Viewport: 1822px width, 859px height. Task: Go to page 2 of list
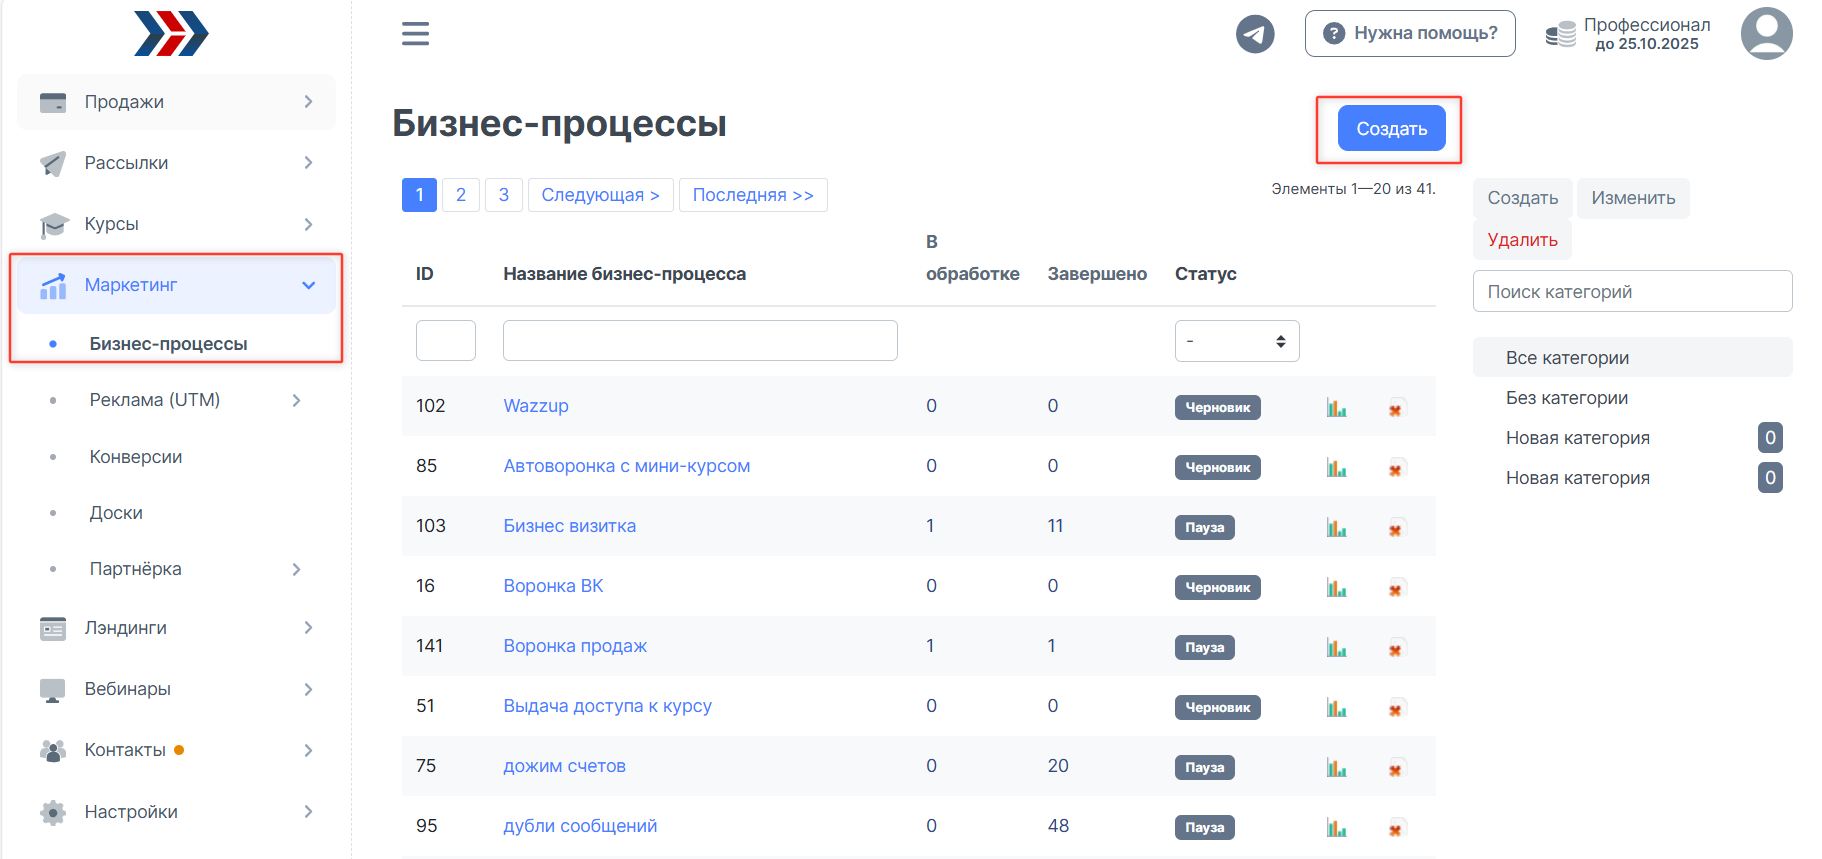coord(461,195)
